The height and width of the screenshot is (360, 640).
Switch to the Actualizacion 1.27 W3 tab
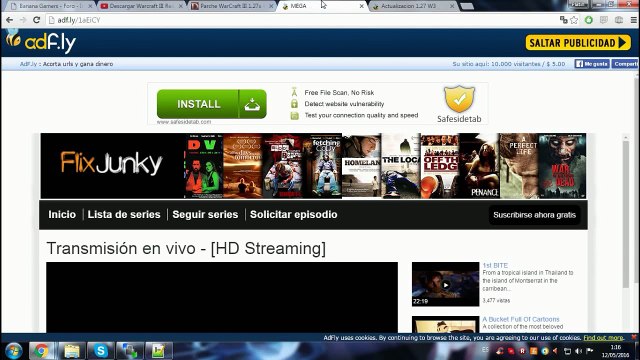click(412, 6)
